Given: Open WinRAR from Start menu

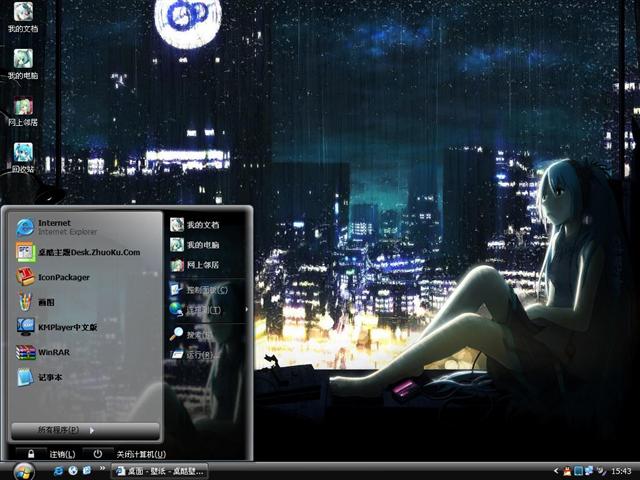Looking at the screenshot, I should [85, 352].
